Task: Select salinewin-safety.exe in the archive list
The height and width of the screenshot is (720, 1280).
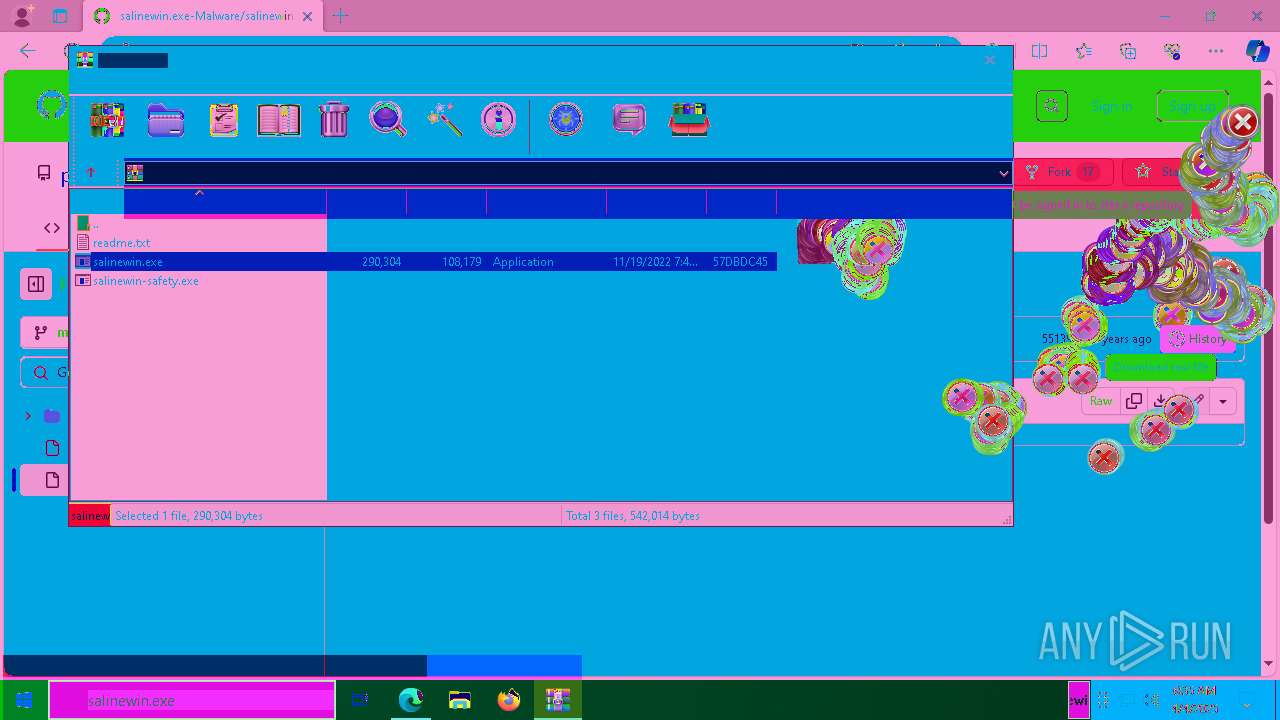Action: pos(145,281)
